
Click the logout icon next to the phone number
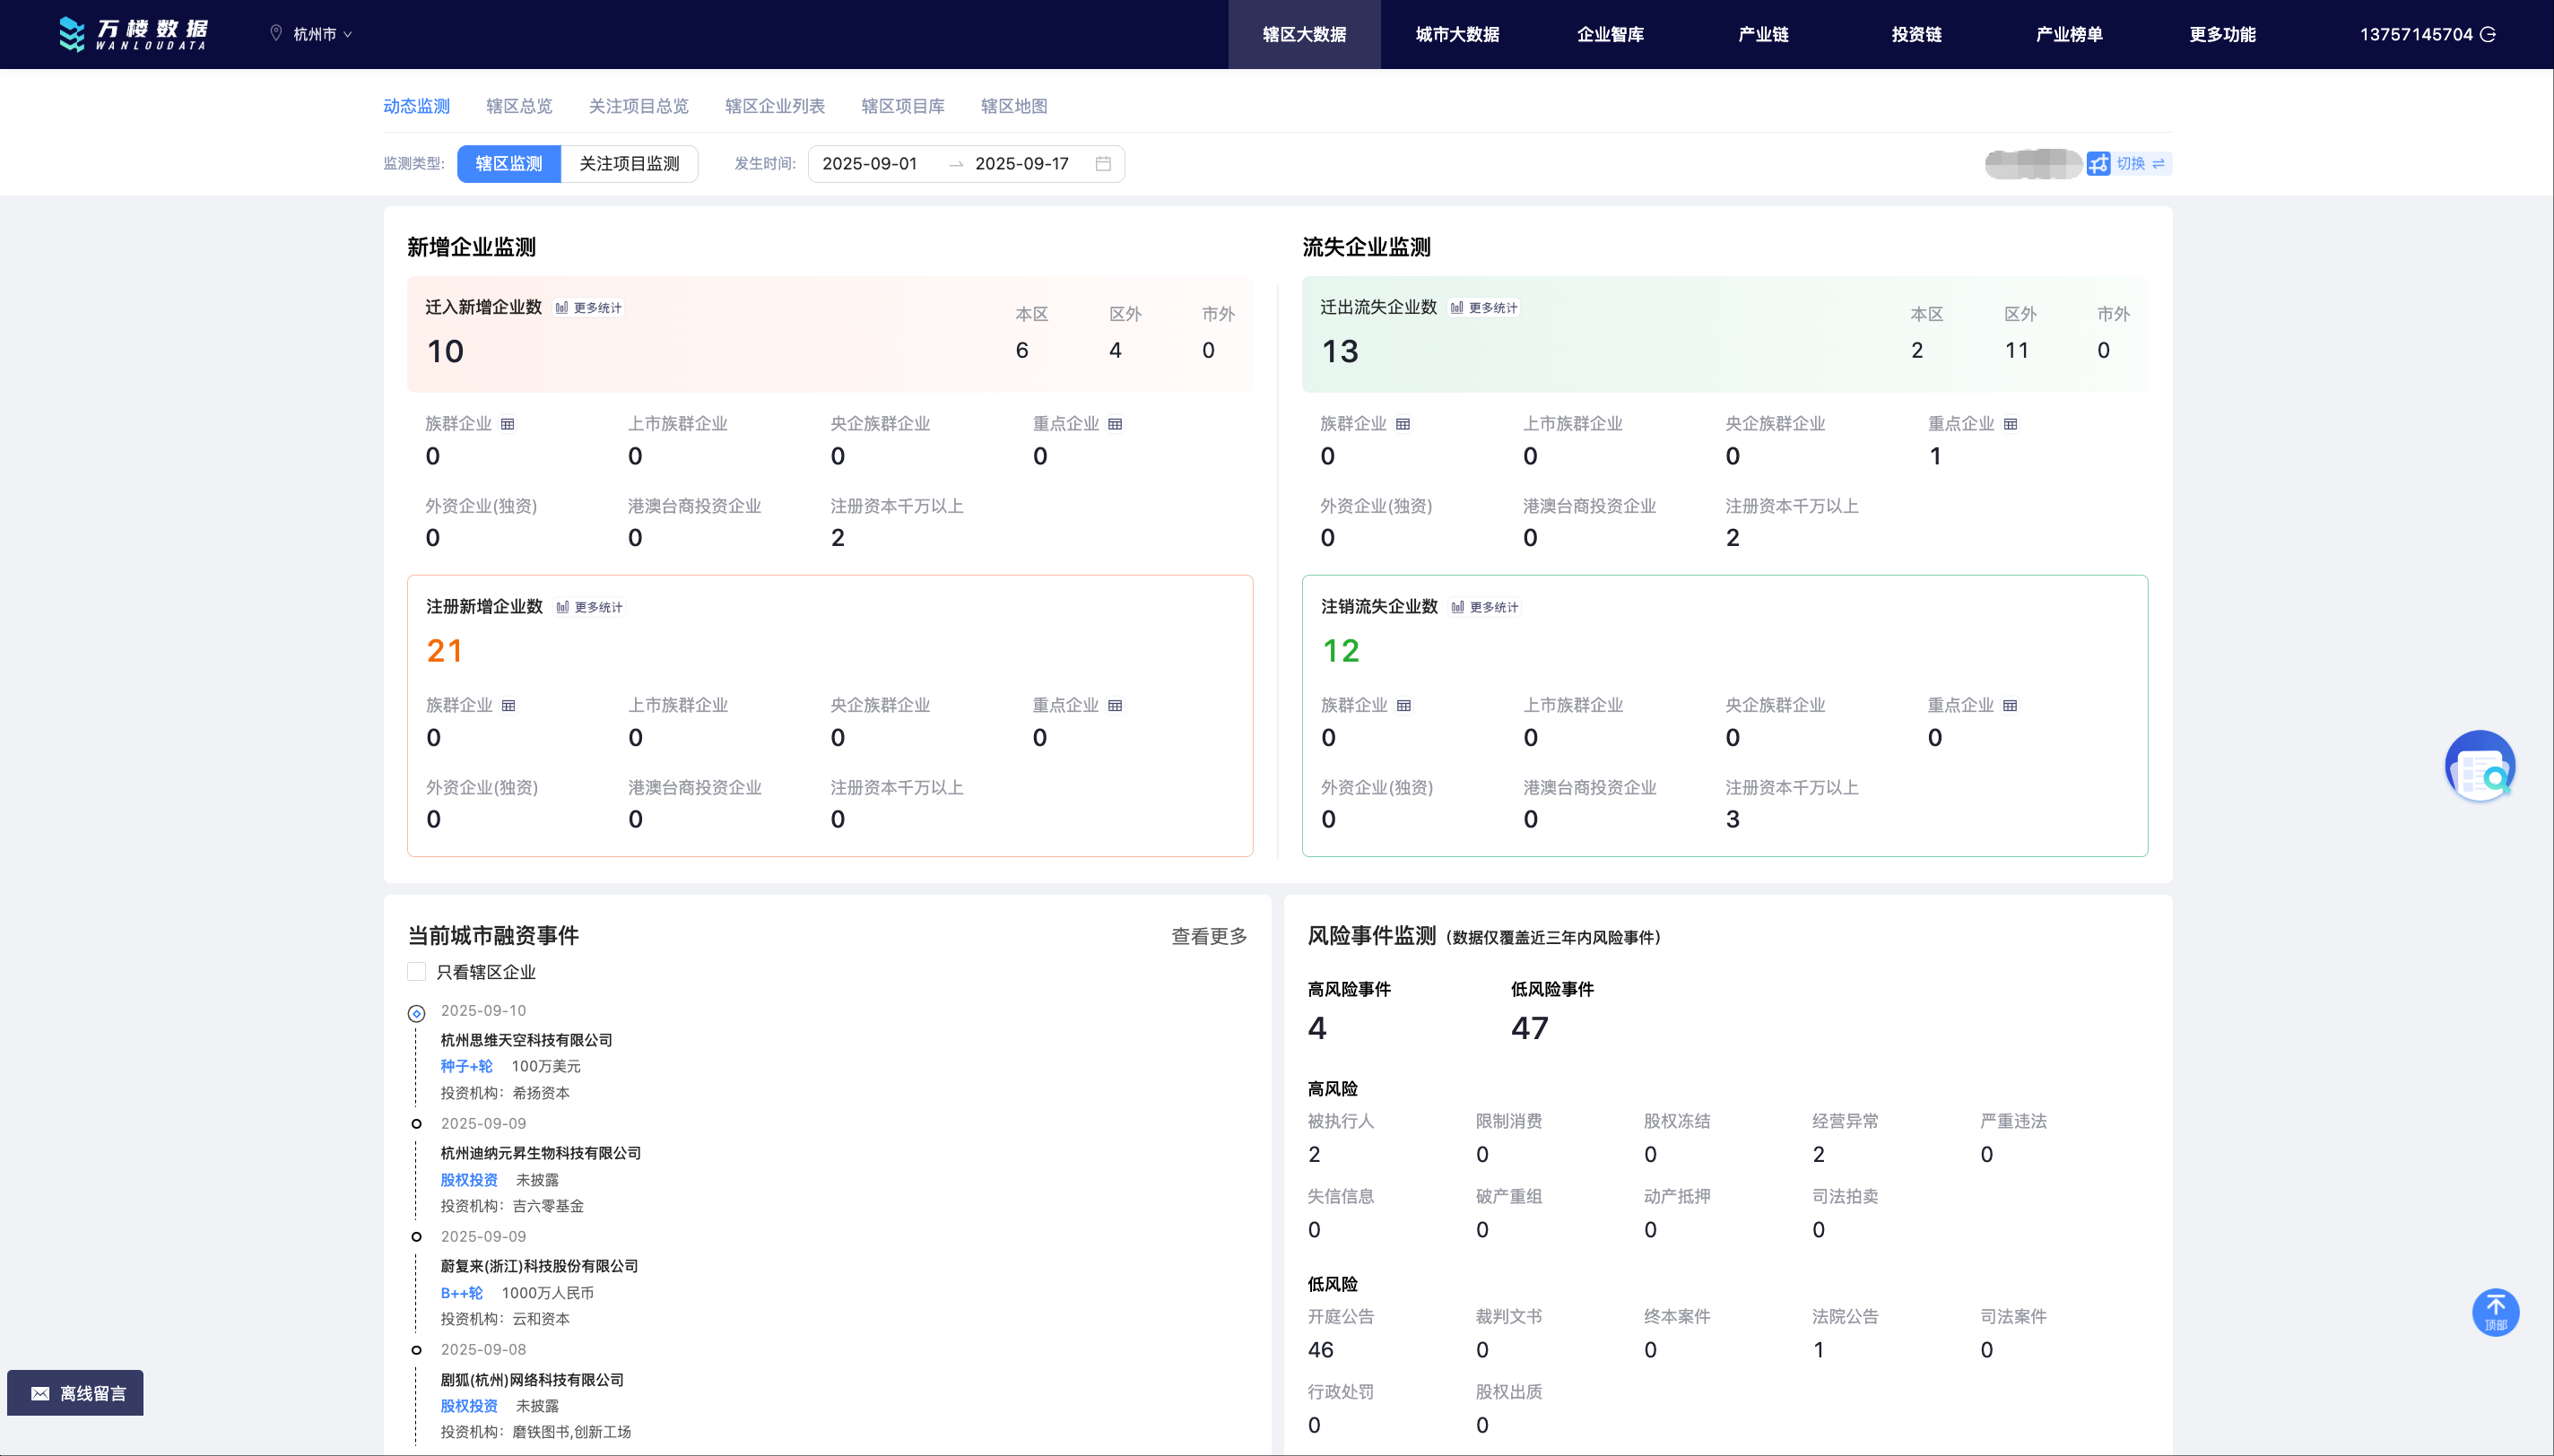click(2489, 34)
